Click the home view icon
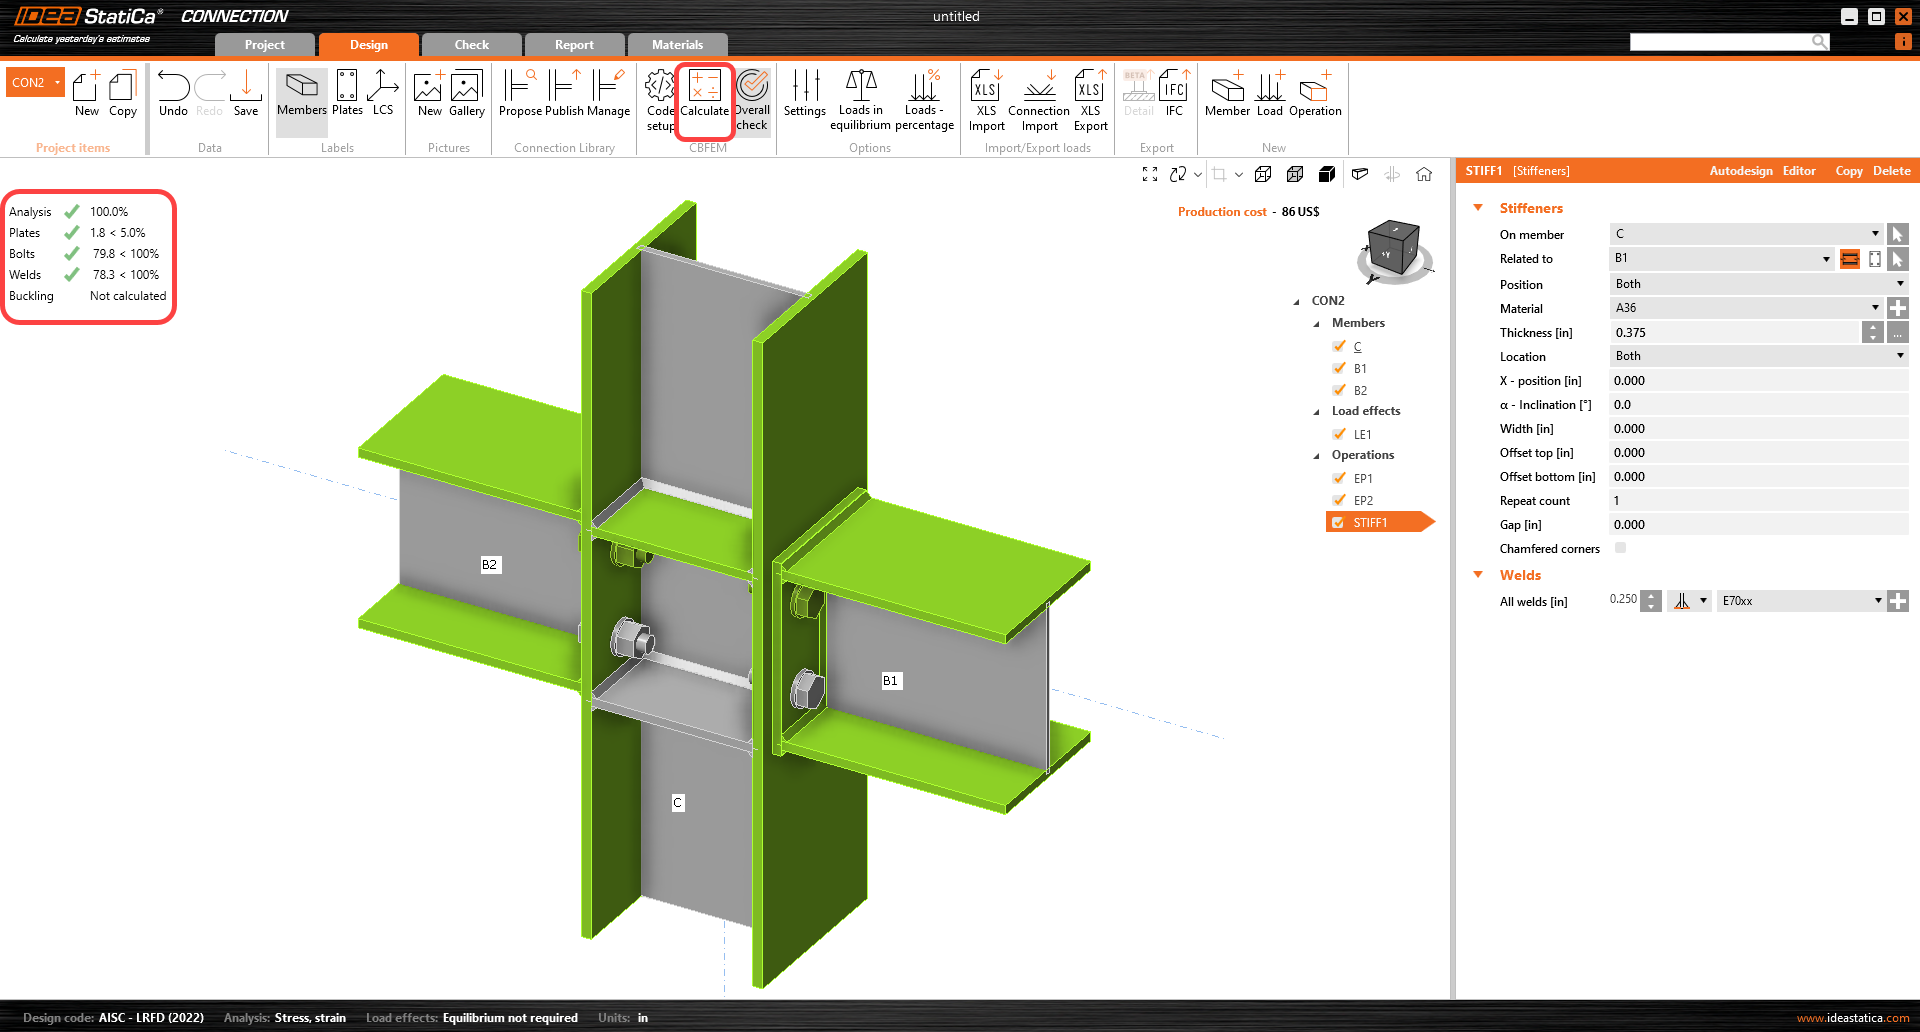 [1424, 174]
